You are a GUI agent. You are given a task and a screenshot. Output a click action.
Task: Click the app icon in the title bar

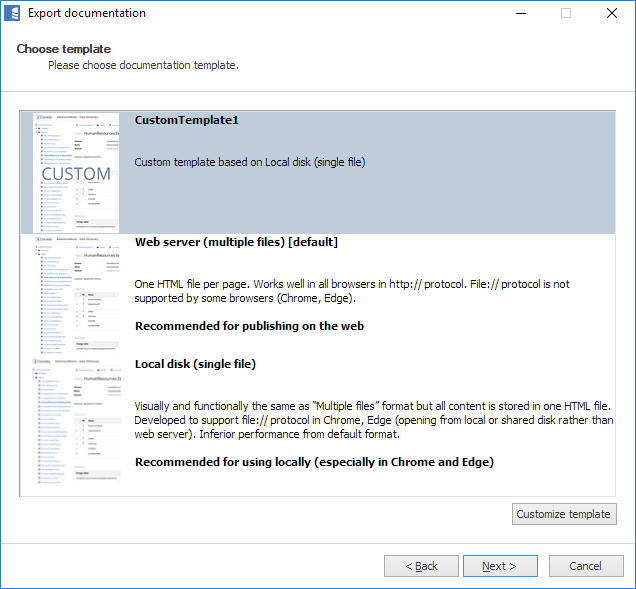pos(14,14)
